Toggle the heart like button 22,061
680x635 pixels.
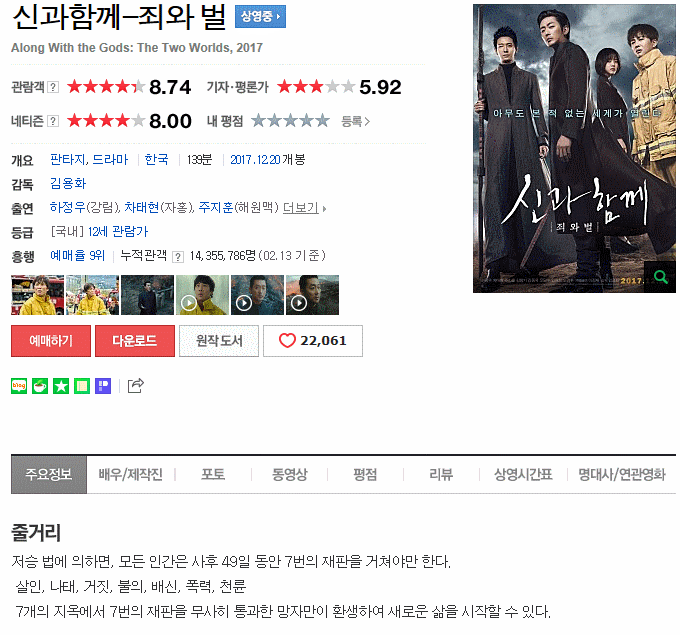pos(313,341)
